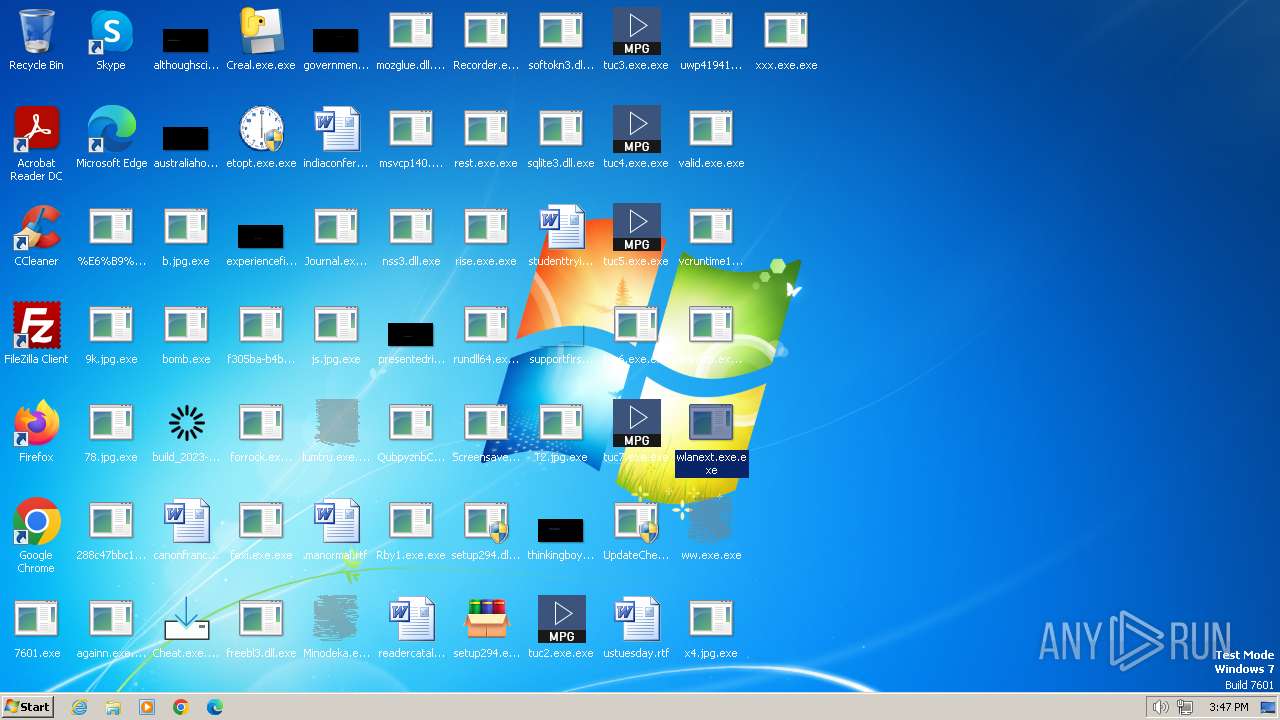This screenshot has width=1280, height=720.
Task: Select the setup294.dl shield icon
Action: coord(487,522)
